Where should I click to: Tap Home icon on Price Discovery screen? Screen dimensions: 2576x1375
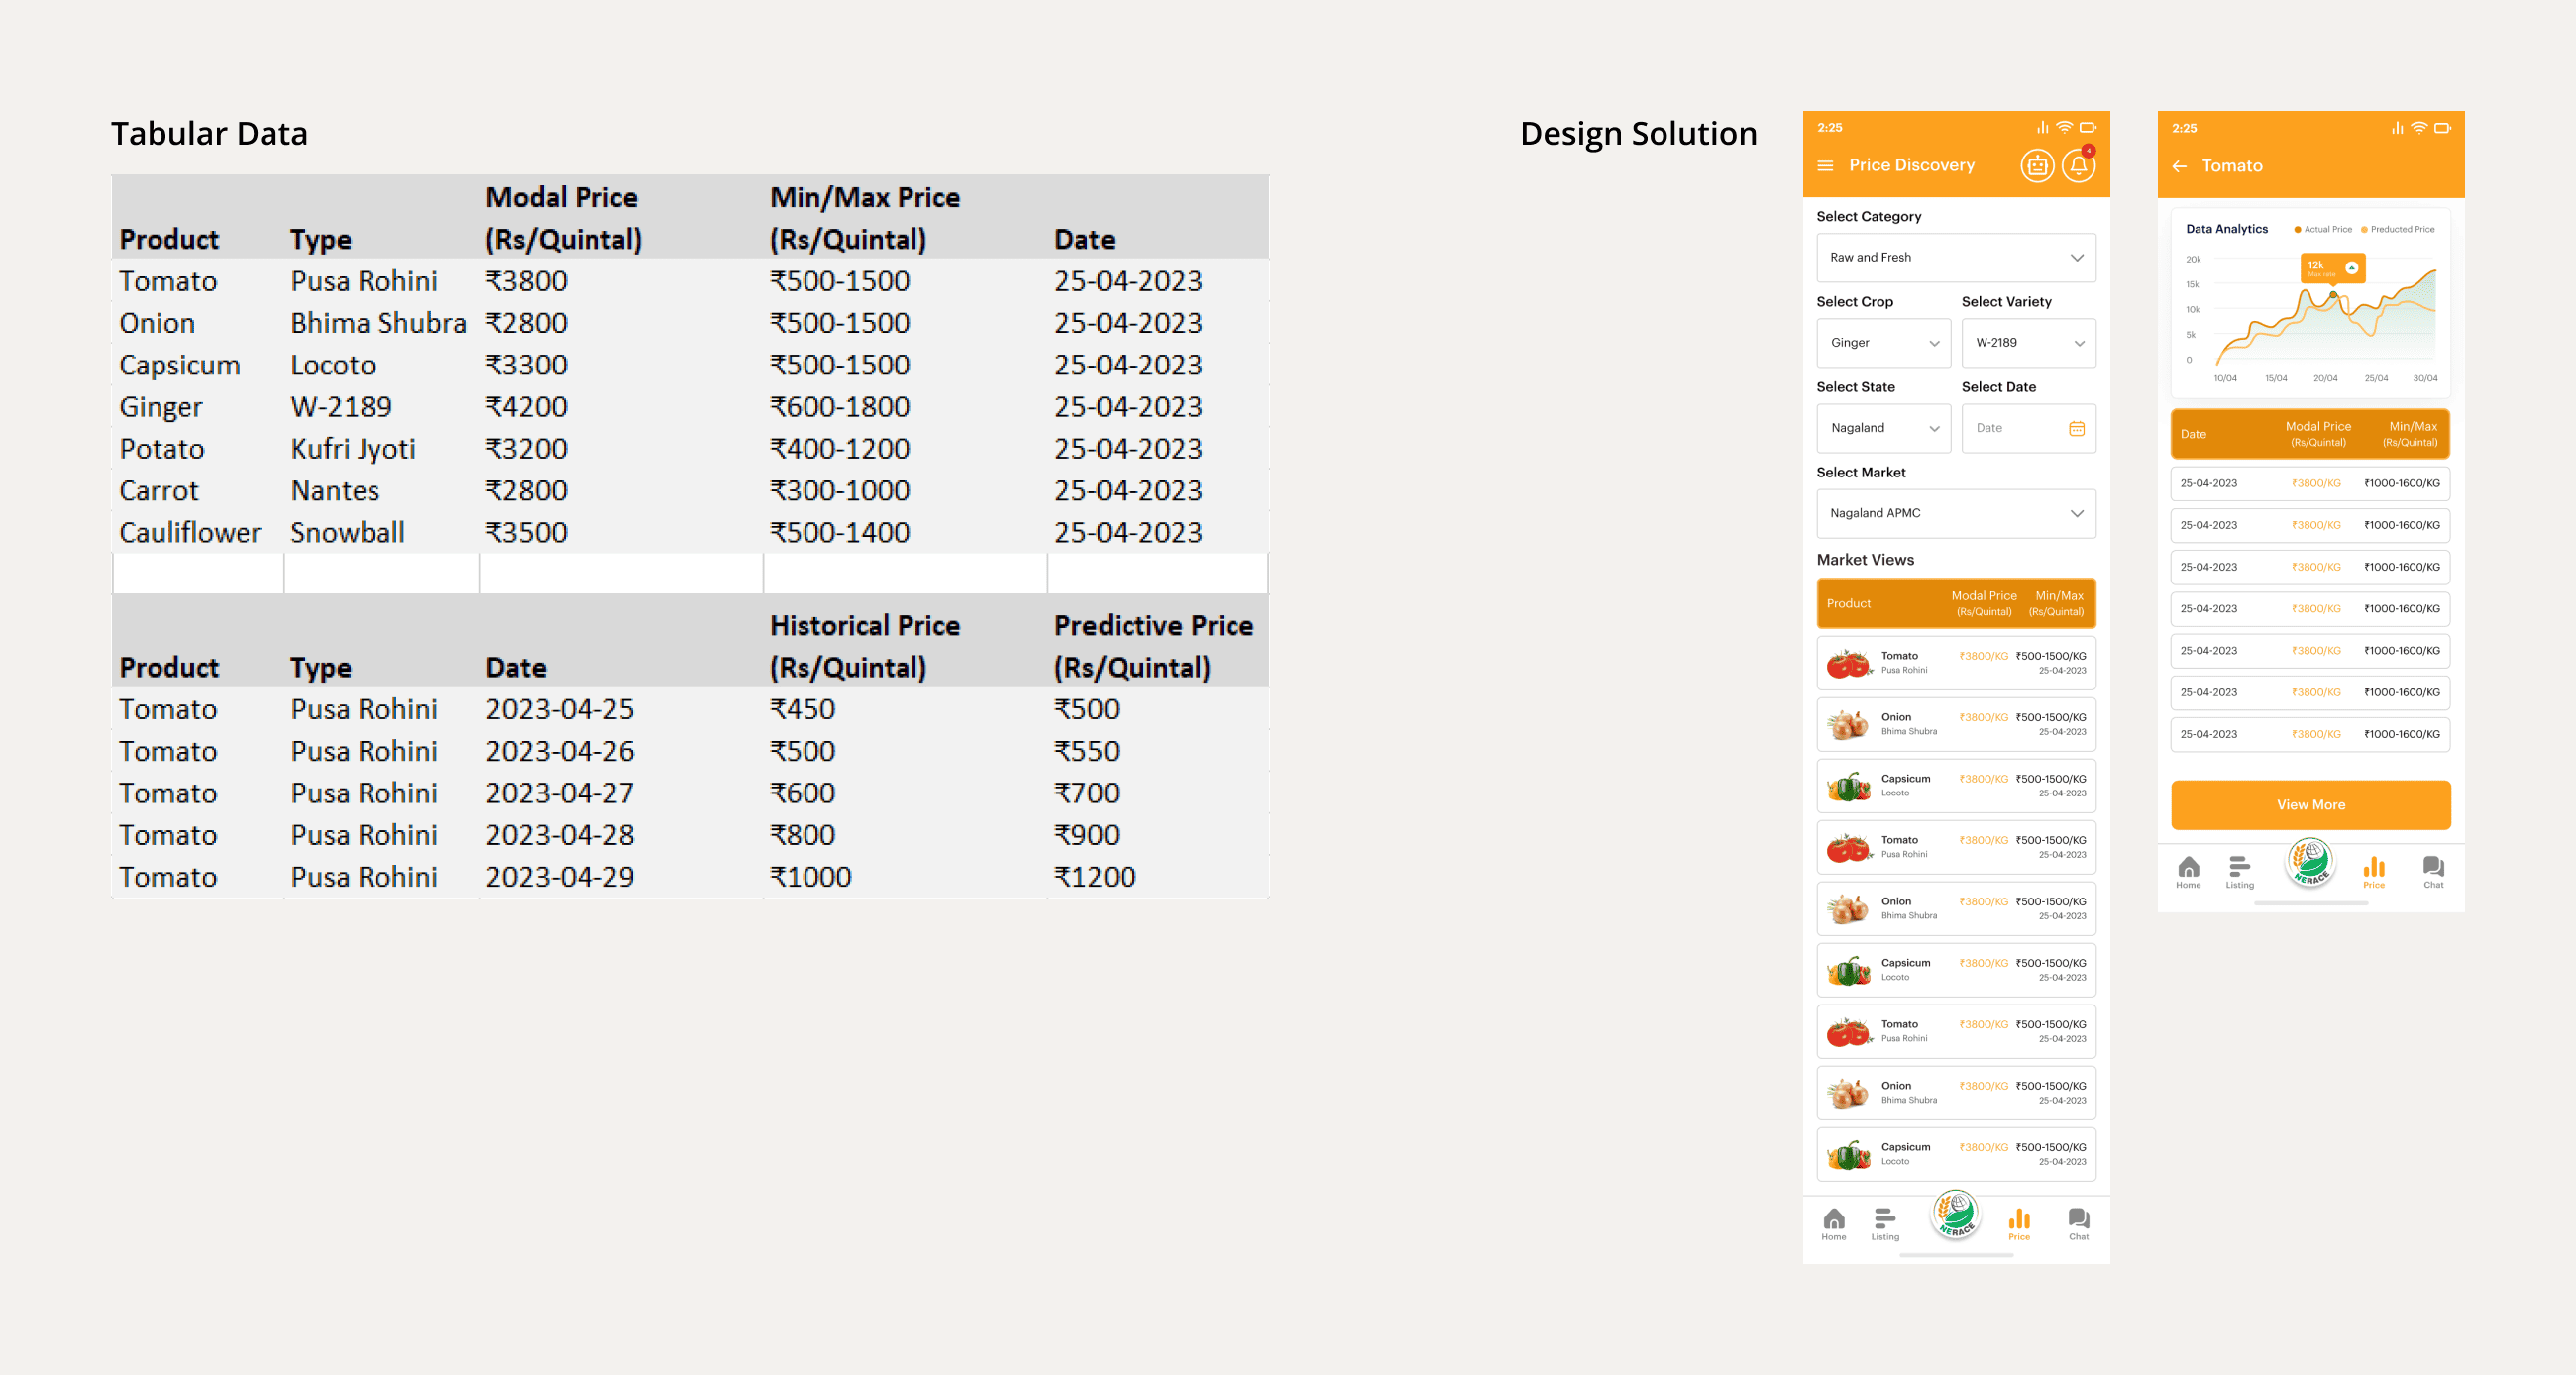pyautogui.click(x=1833, y=1222)
